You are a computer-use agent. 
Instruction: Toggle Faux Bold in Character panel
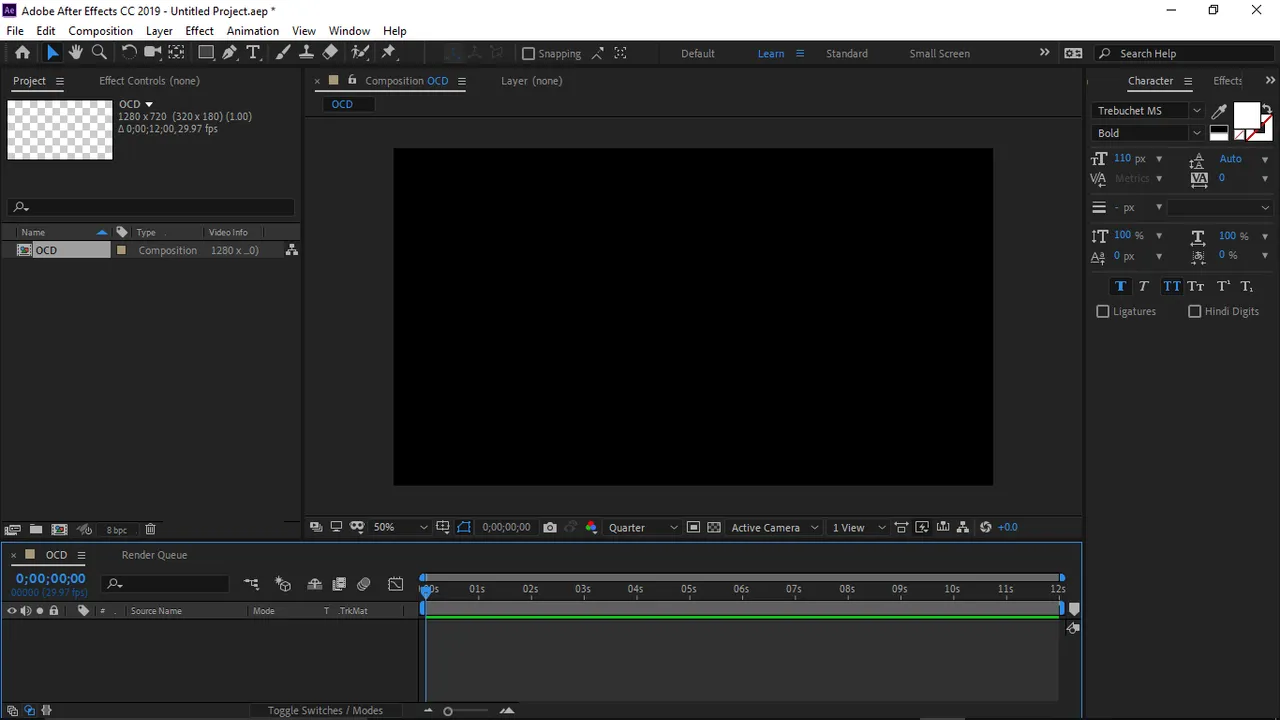[1120, 286]
